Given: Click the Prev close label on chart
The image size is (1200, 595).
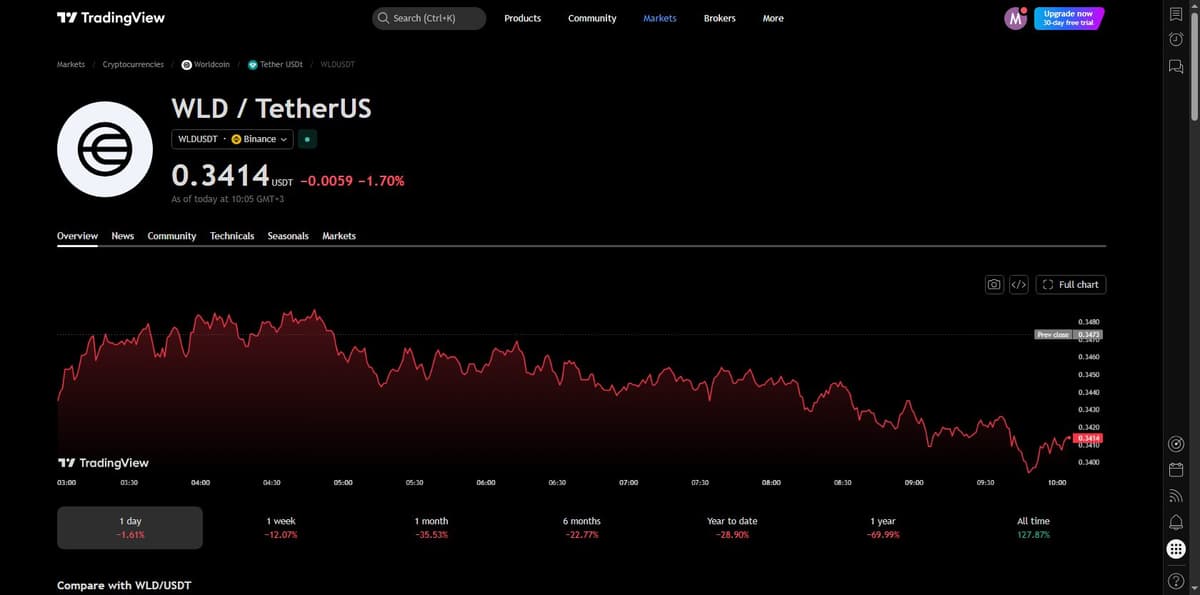Looking at the screenshot, I should click(x=1053, y=334).
